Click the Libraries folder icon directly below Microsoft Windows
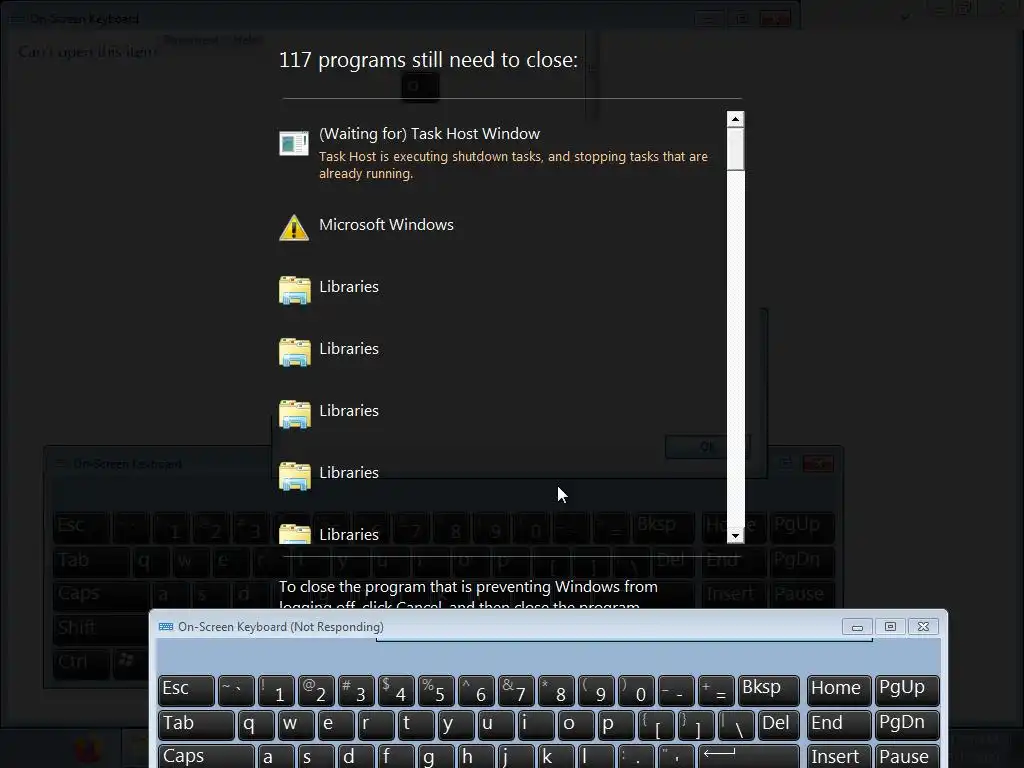Viewport: 1024px width, 768px height. pos(295,290)
